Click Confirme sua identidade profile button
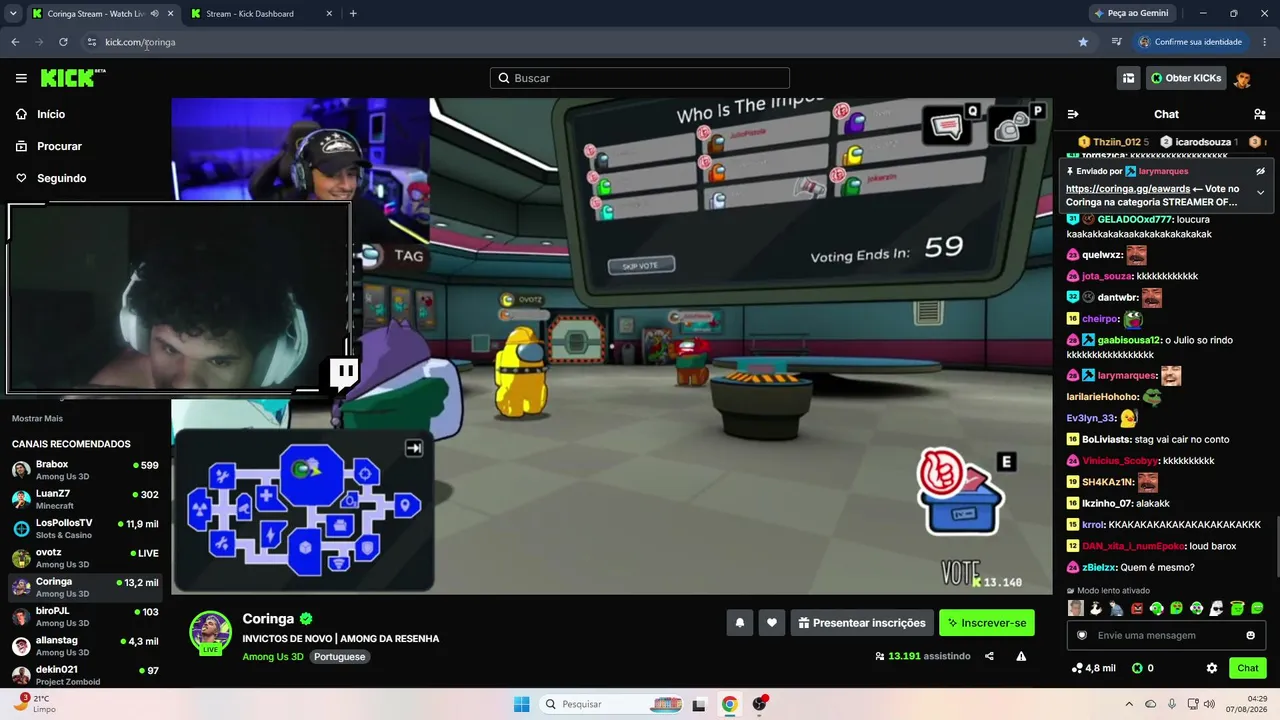The height and width of the screenshot is (720, 1280). [x=1191, y=42]
